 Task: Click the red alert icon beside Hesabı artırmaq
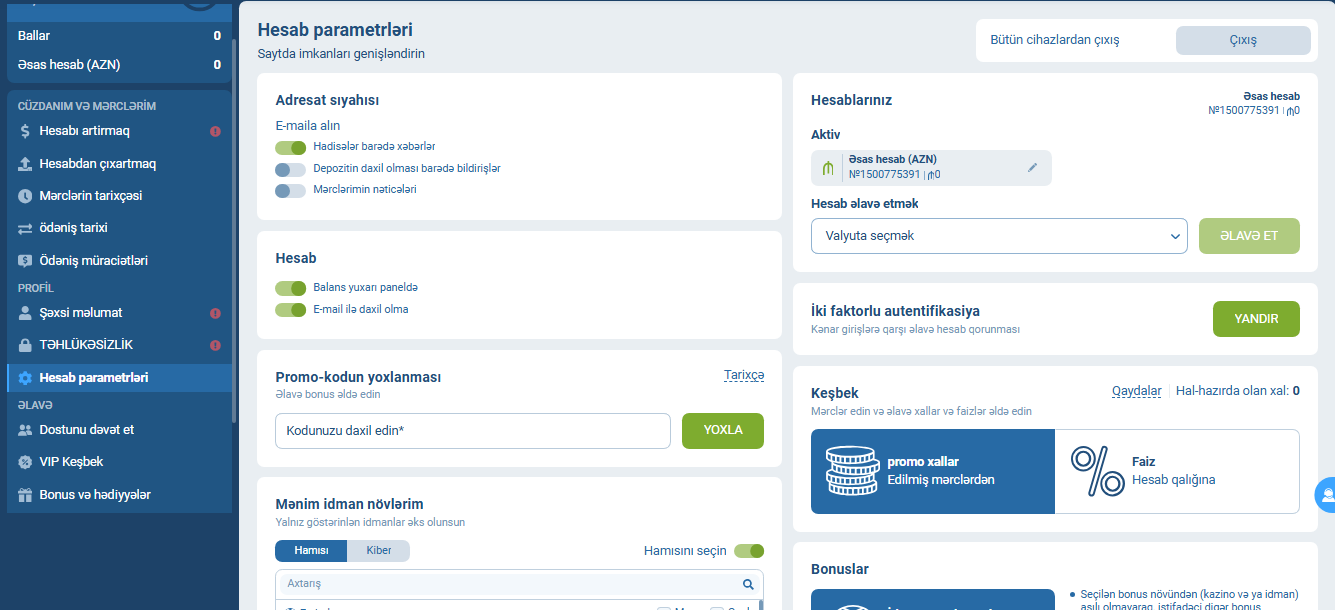(x=215, y=131)
